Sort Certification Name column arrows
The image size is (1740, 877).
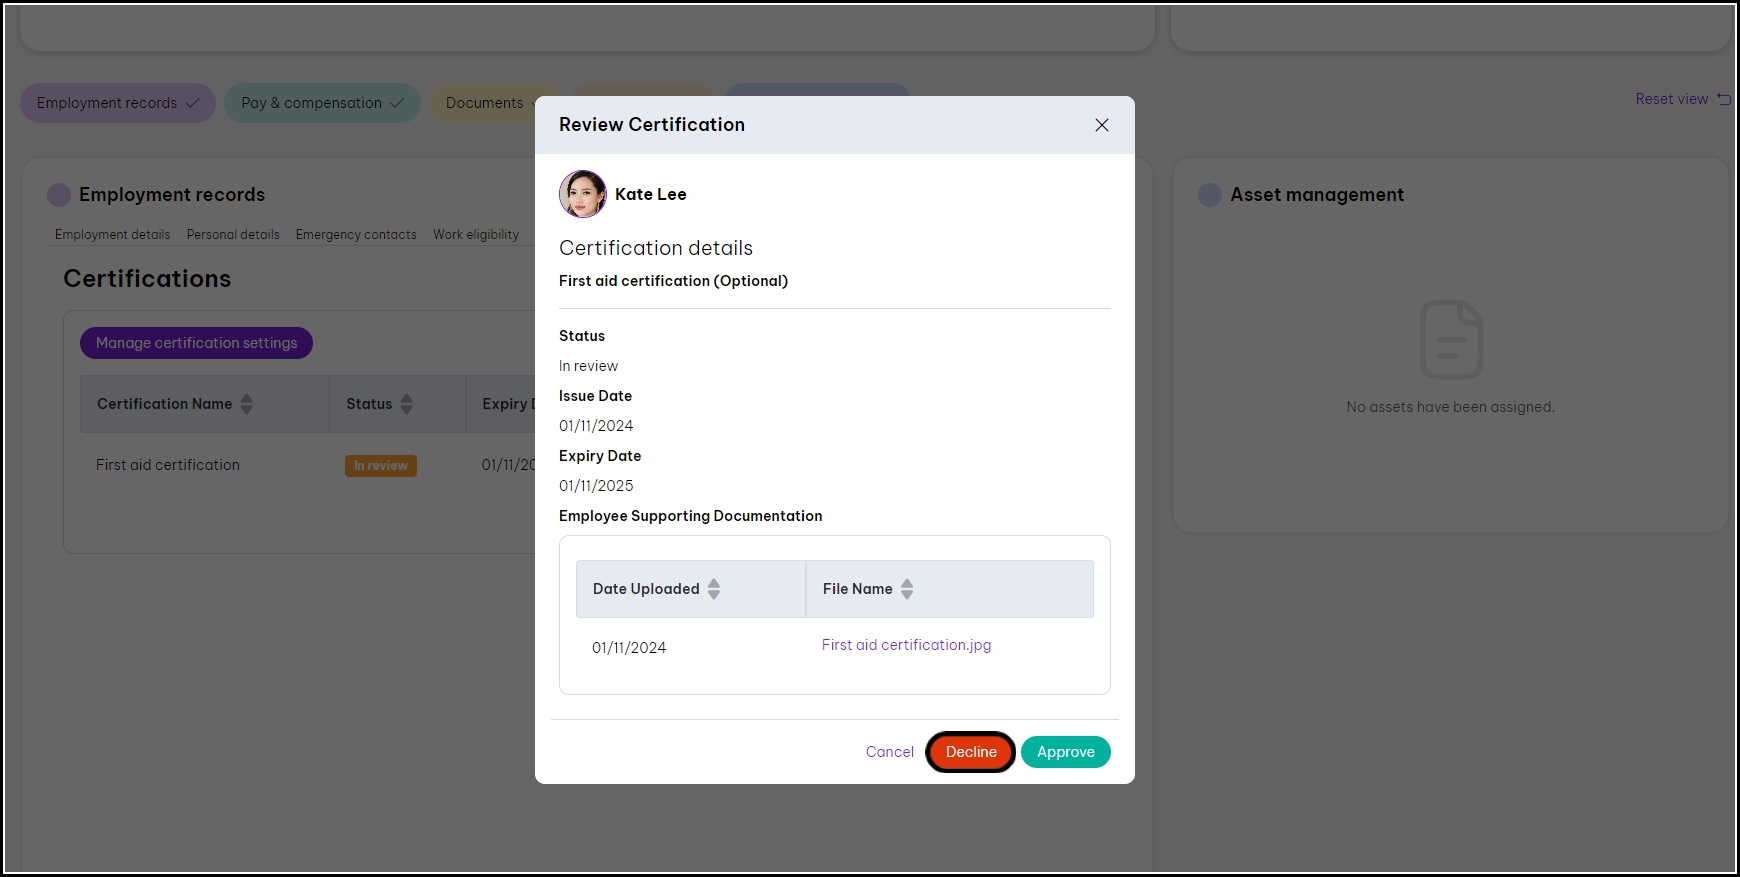[x=246, y=404]
